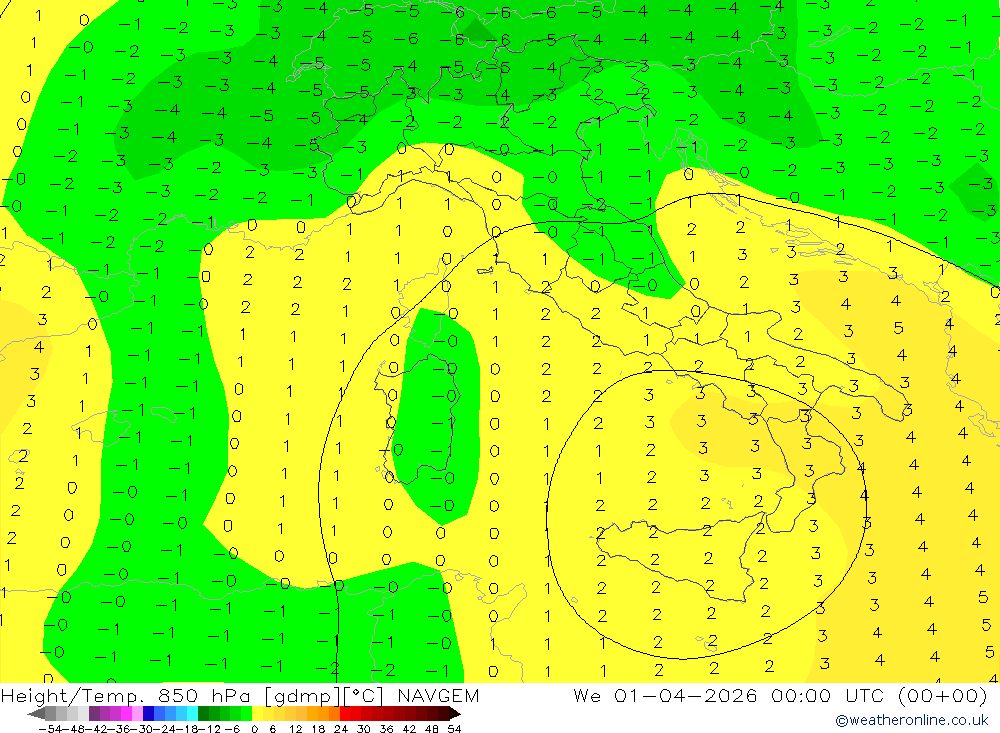
Task: Click the bright red legend swatch above 24
Action: point(345,714)
